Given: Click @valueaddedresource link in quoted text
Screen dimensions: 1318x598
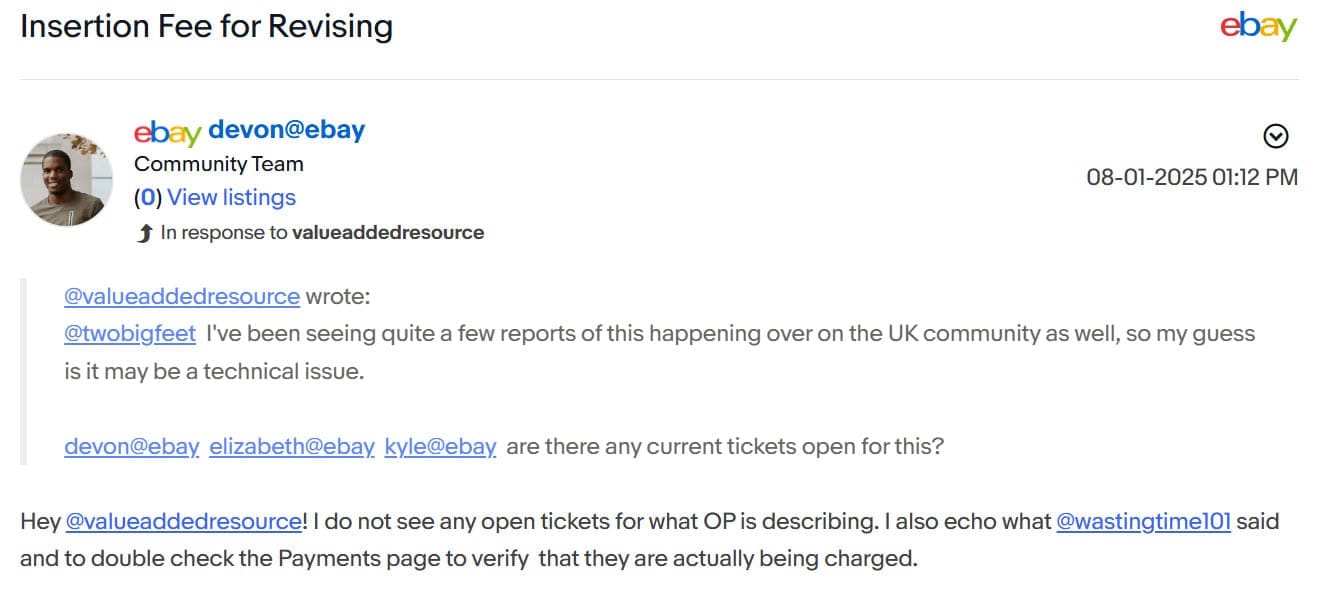Looking at the screenshot, I should coord(182,297).
